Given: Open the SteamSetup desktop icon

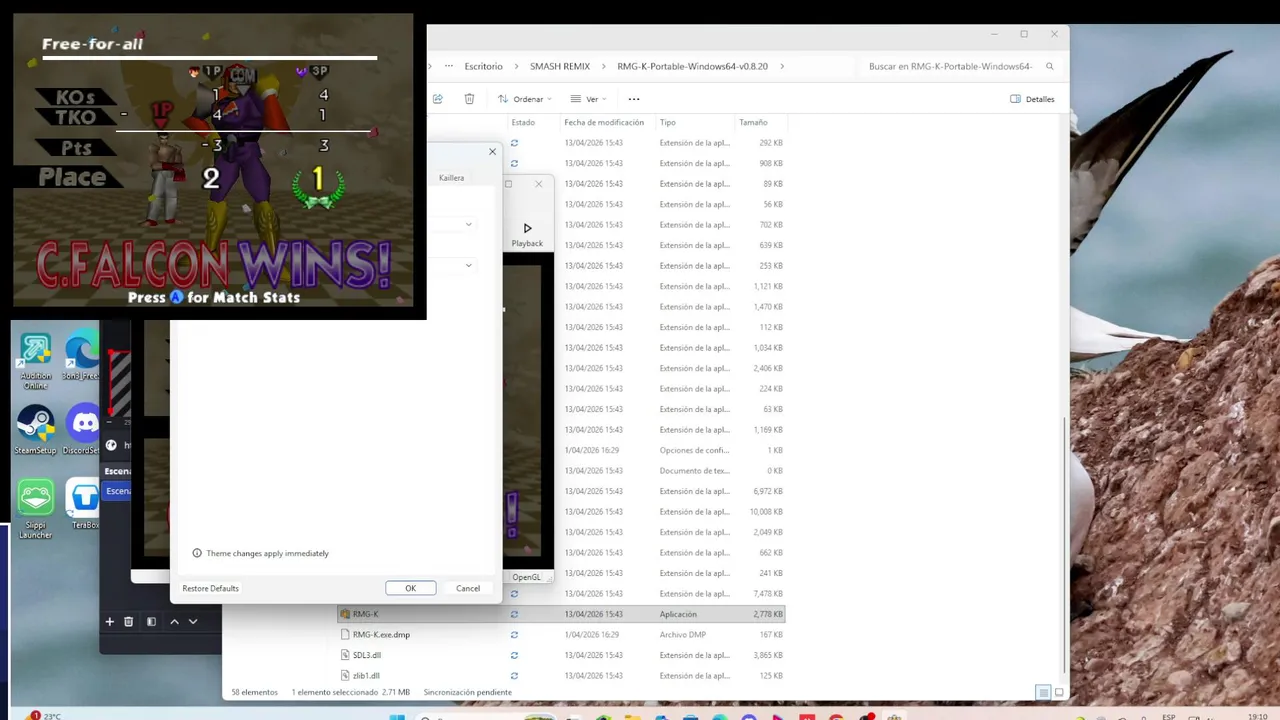Looking at the screenshot, I should click(36, 430).
